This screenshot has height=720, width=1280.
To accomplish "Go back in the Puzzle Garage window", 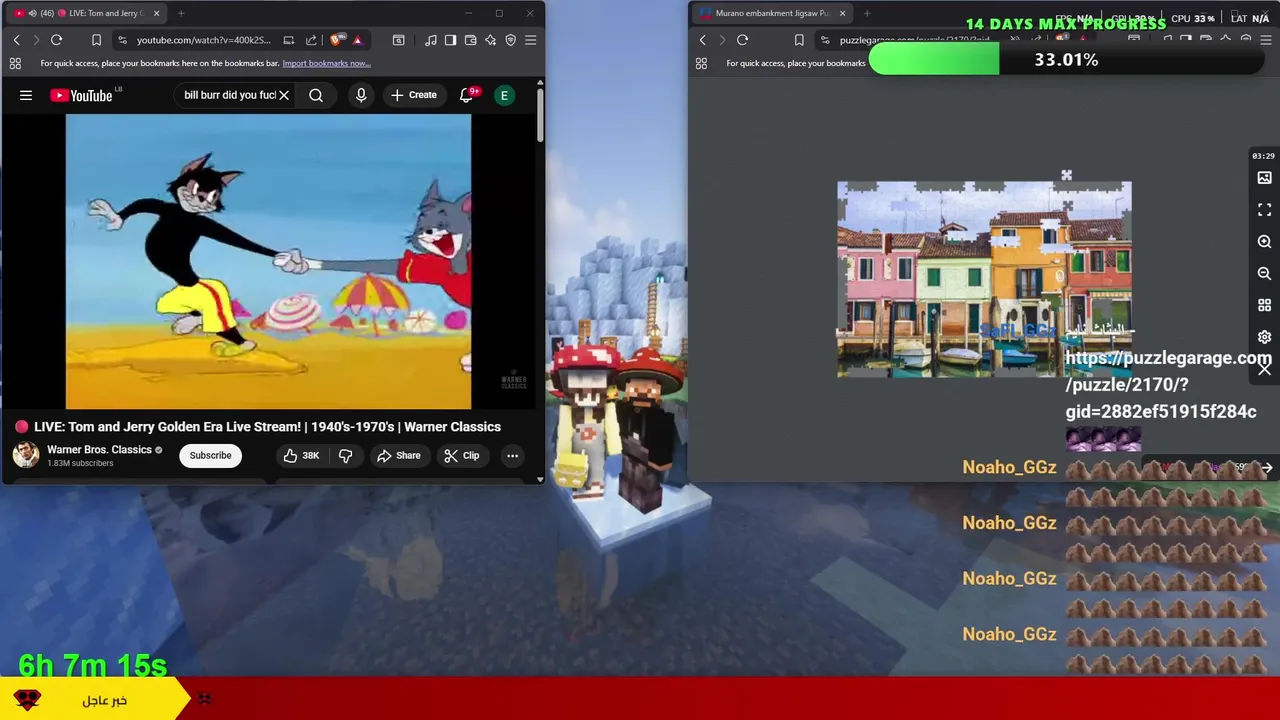I will [x=702, y=40].
